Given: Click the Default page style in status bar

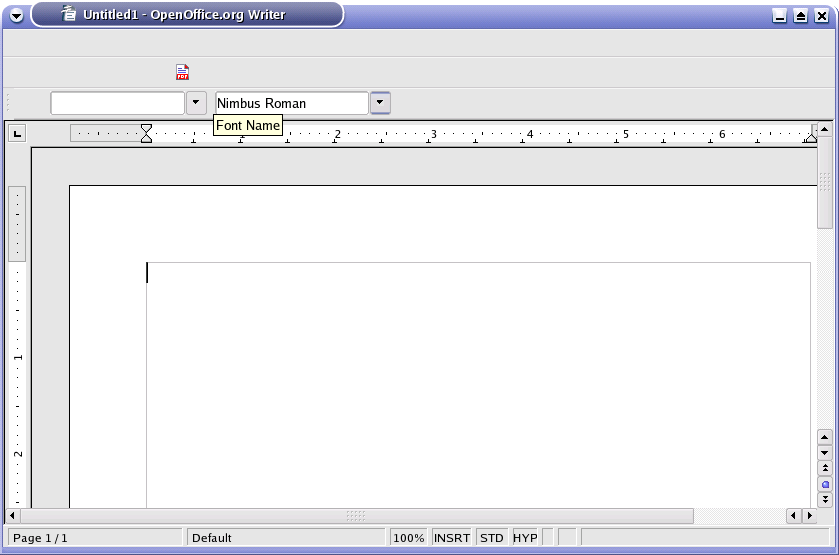Looking at the screenshot, I should (286, 538).
